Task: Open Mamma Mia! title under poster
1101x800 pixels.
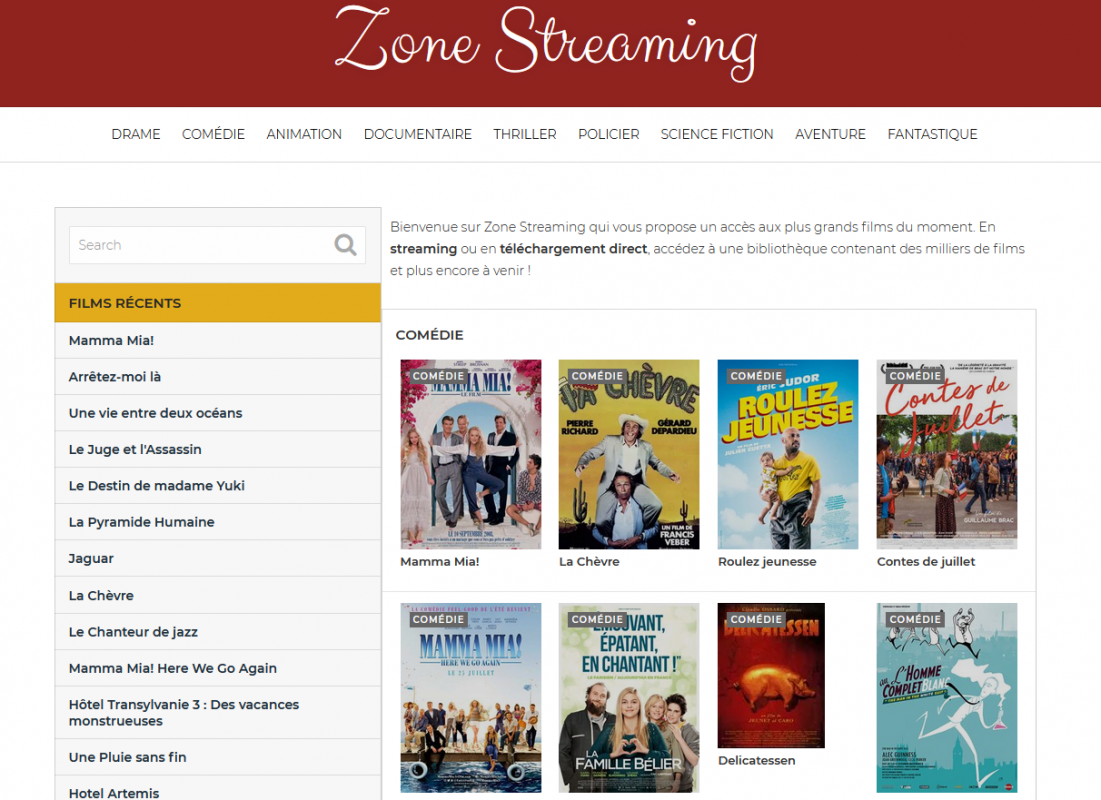Action: click(440, 562)
